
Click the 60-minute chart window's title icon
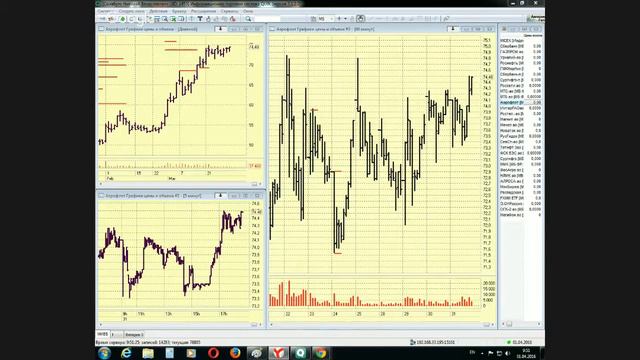(x=272, y=29)
